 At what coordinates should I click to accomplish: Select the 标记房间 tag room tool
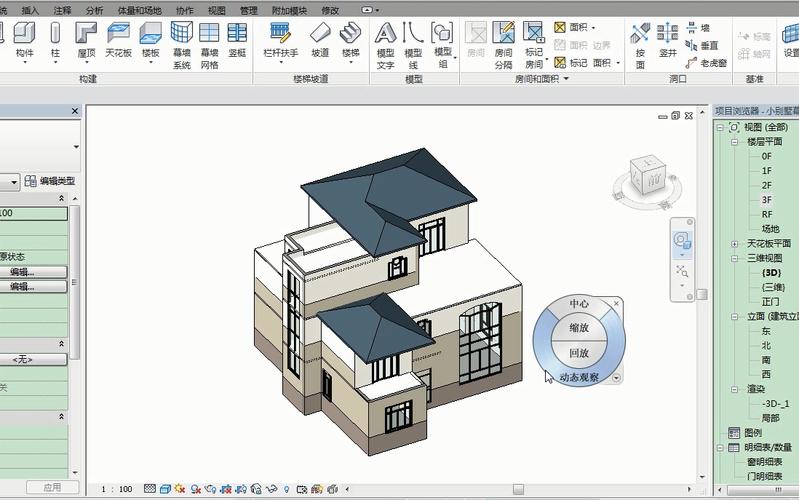(x=534, y=45)
